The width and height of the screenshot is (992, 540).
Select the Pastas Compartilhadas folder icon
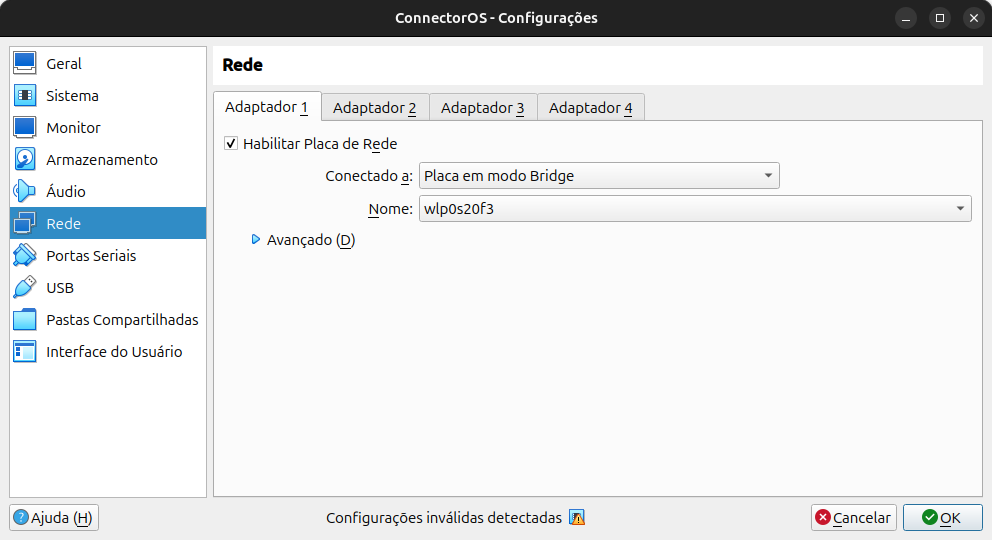[25, 319]
